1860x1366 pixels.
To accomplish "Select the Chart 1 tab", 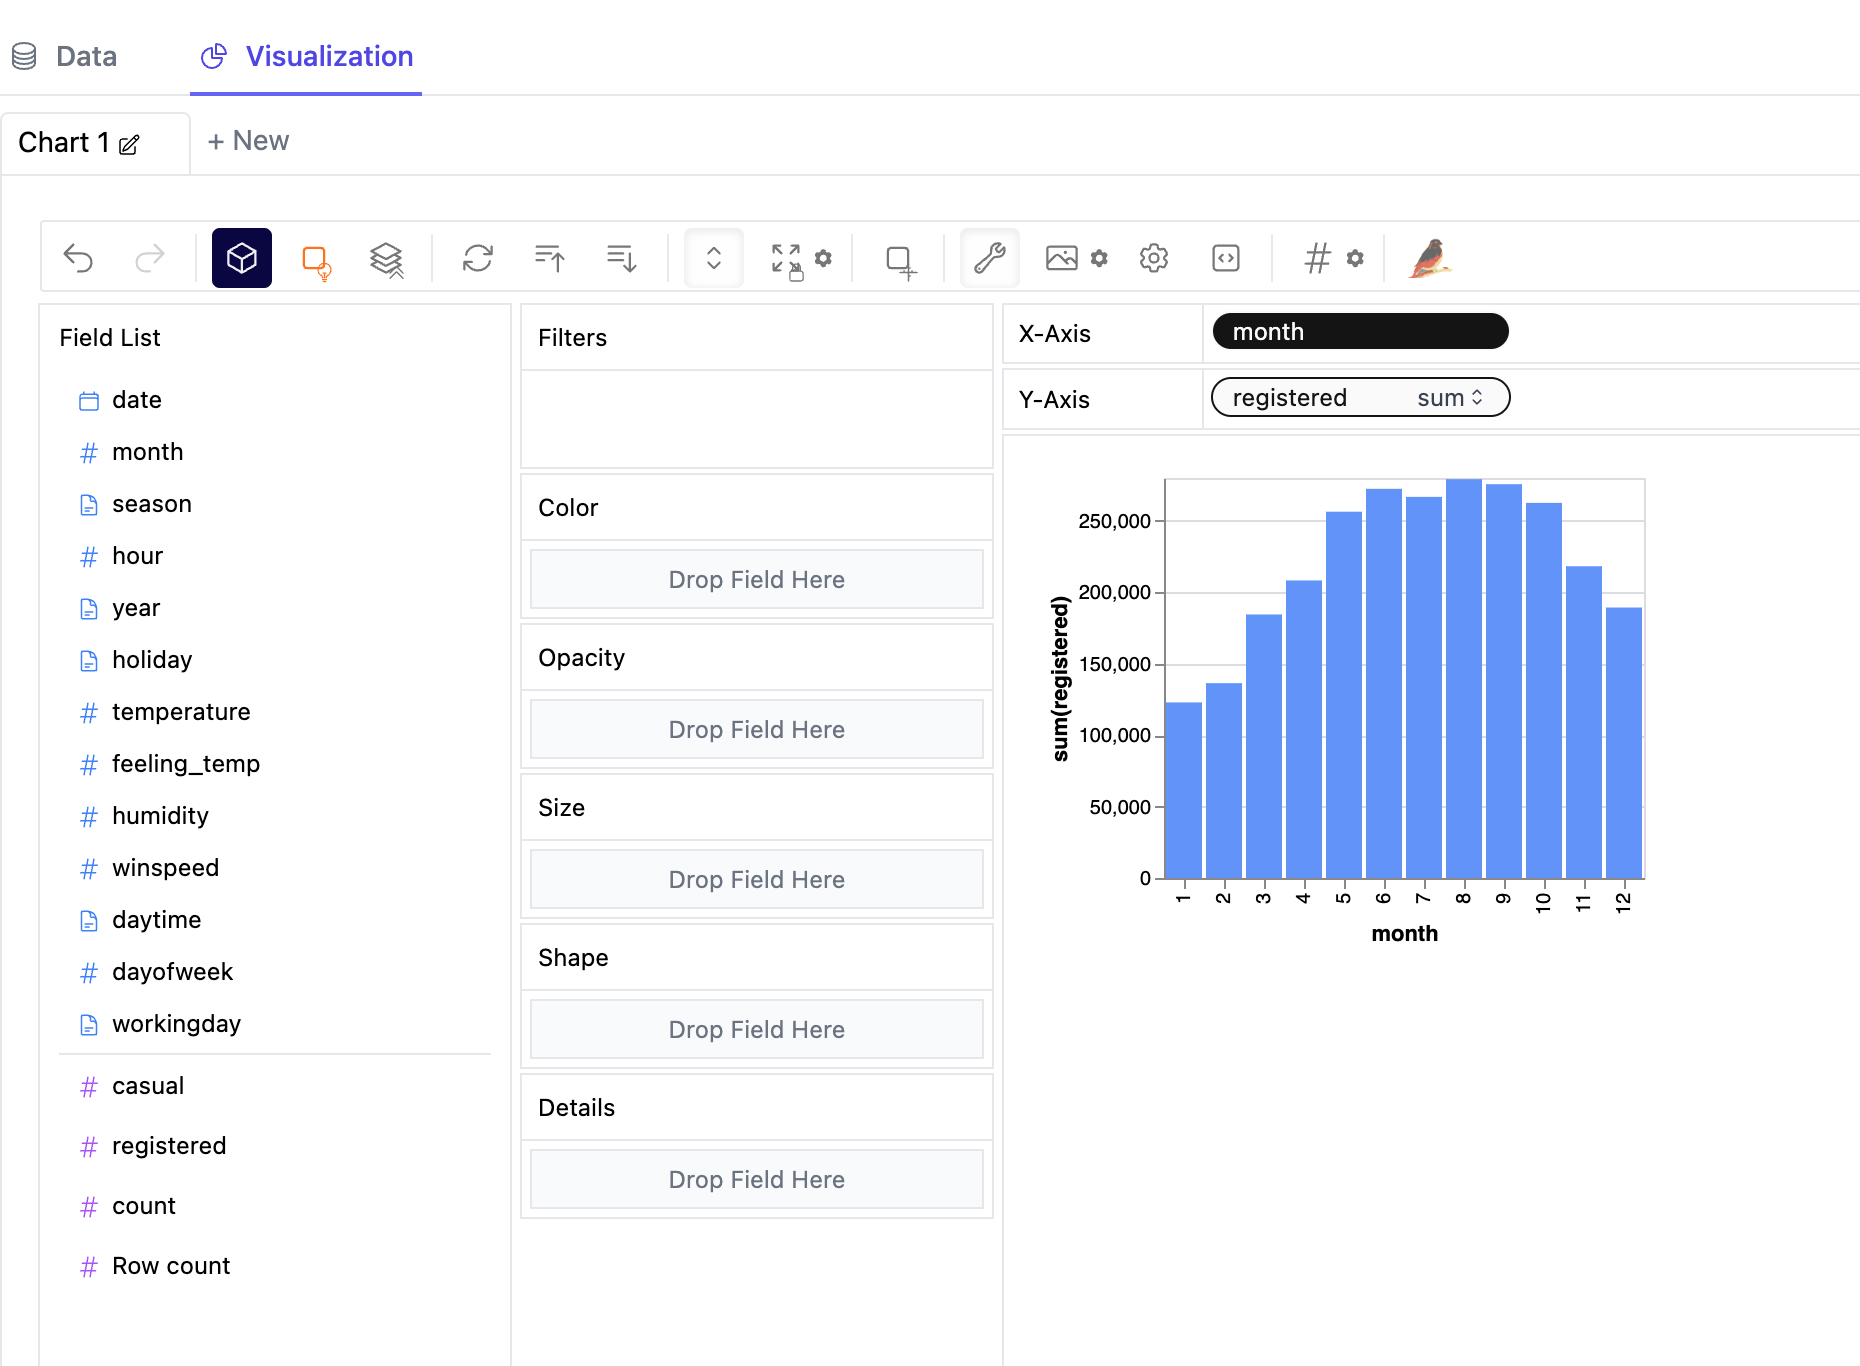I will point(63,143).
